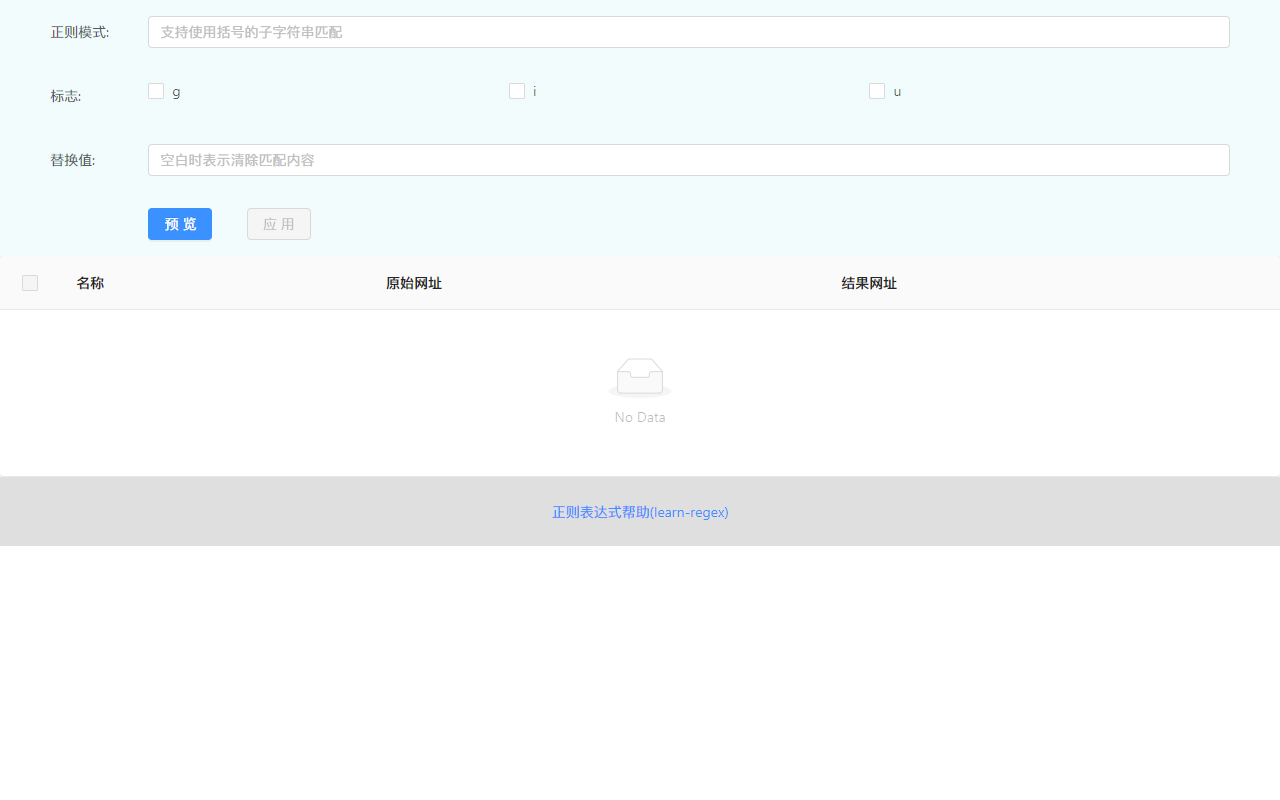Click inside the 正则模式 pattern input field
The image size is (1280, 800).
(688, 32)
